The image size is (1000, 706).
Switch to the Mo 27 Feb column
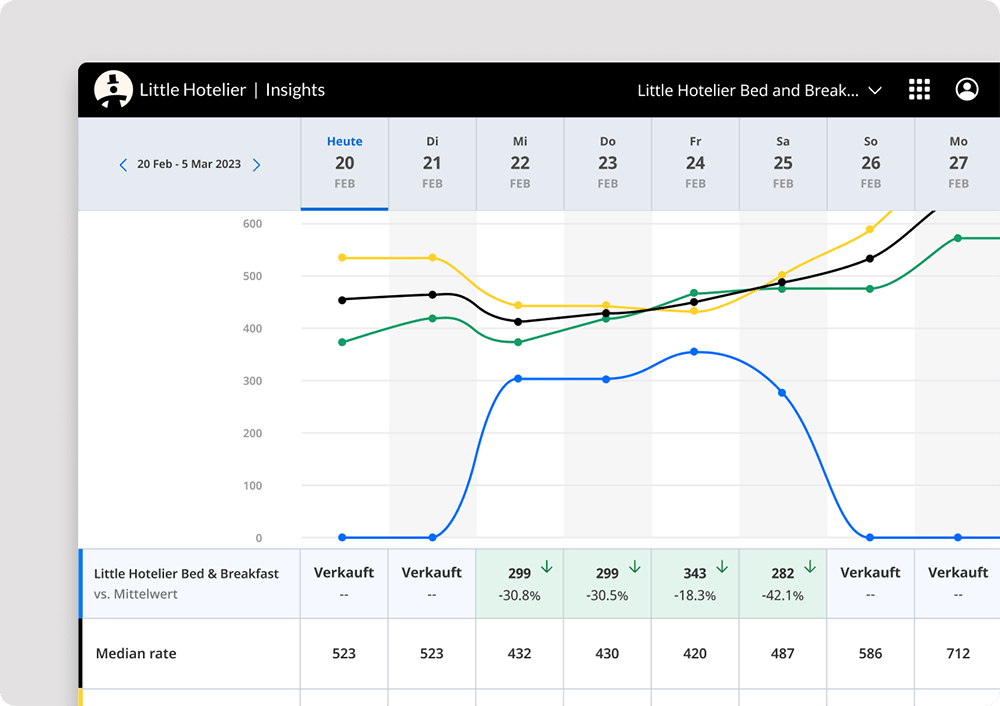958,163
